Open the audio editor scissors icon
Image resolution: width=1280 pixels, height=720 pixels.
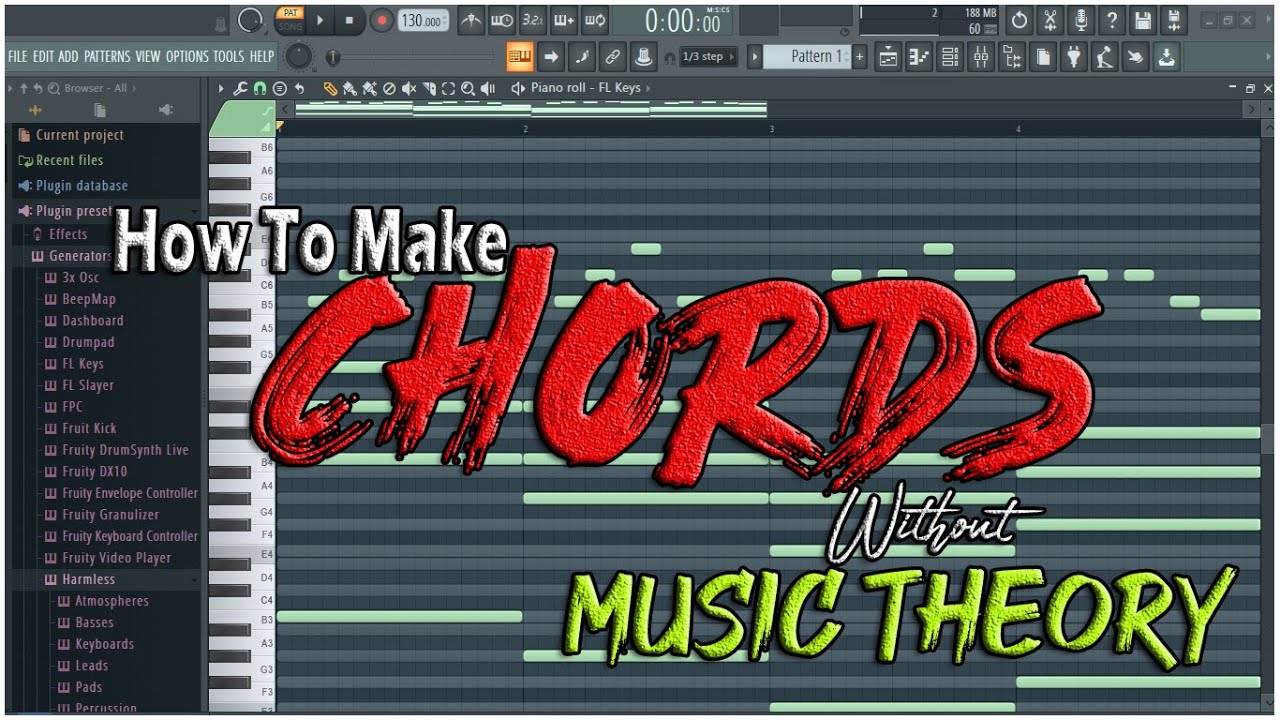click(1050, 20)
